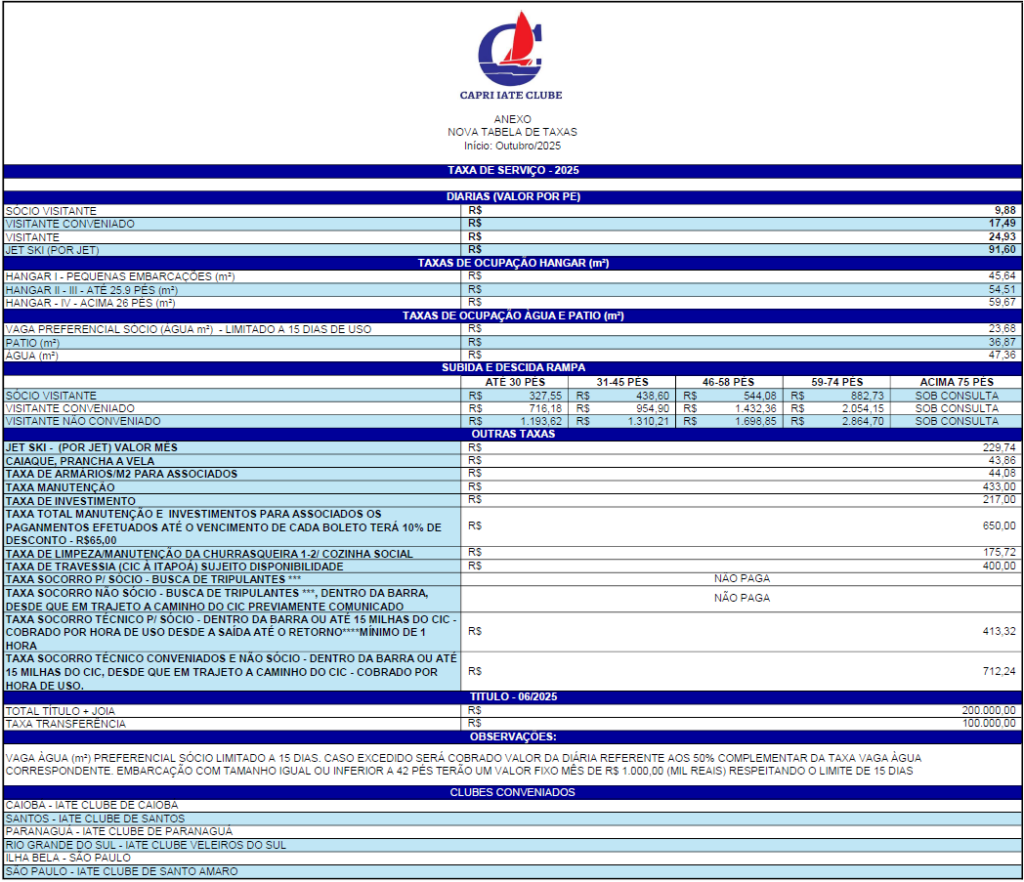Select the "TAXA TRANSFERÊNCIA" row label
Screen dimensions: 1024x882
point(66,723)
